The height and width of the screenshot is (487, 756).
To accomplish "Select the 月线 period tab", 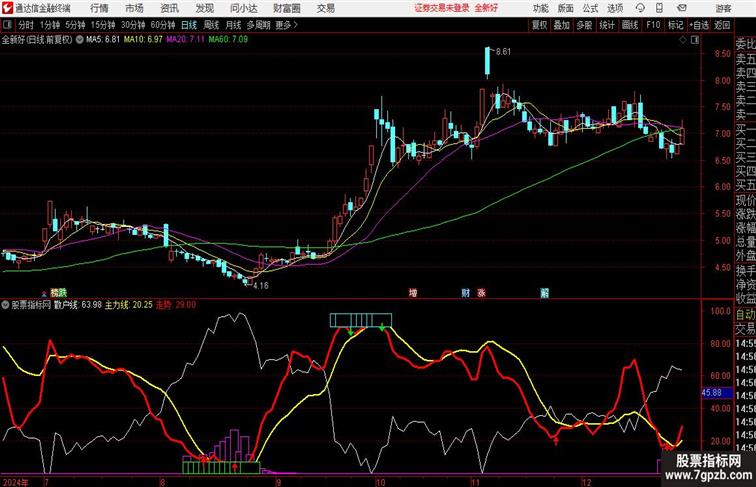I will coord(233,25).
